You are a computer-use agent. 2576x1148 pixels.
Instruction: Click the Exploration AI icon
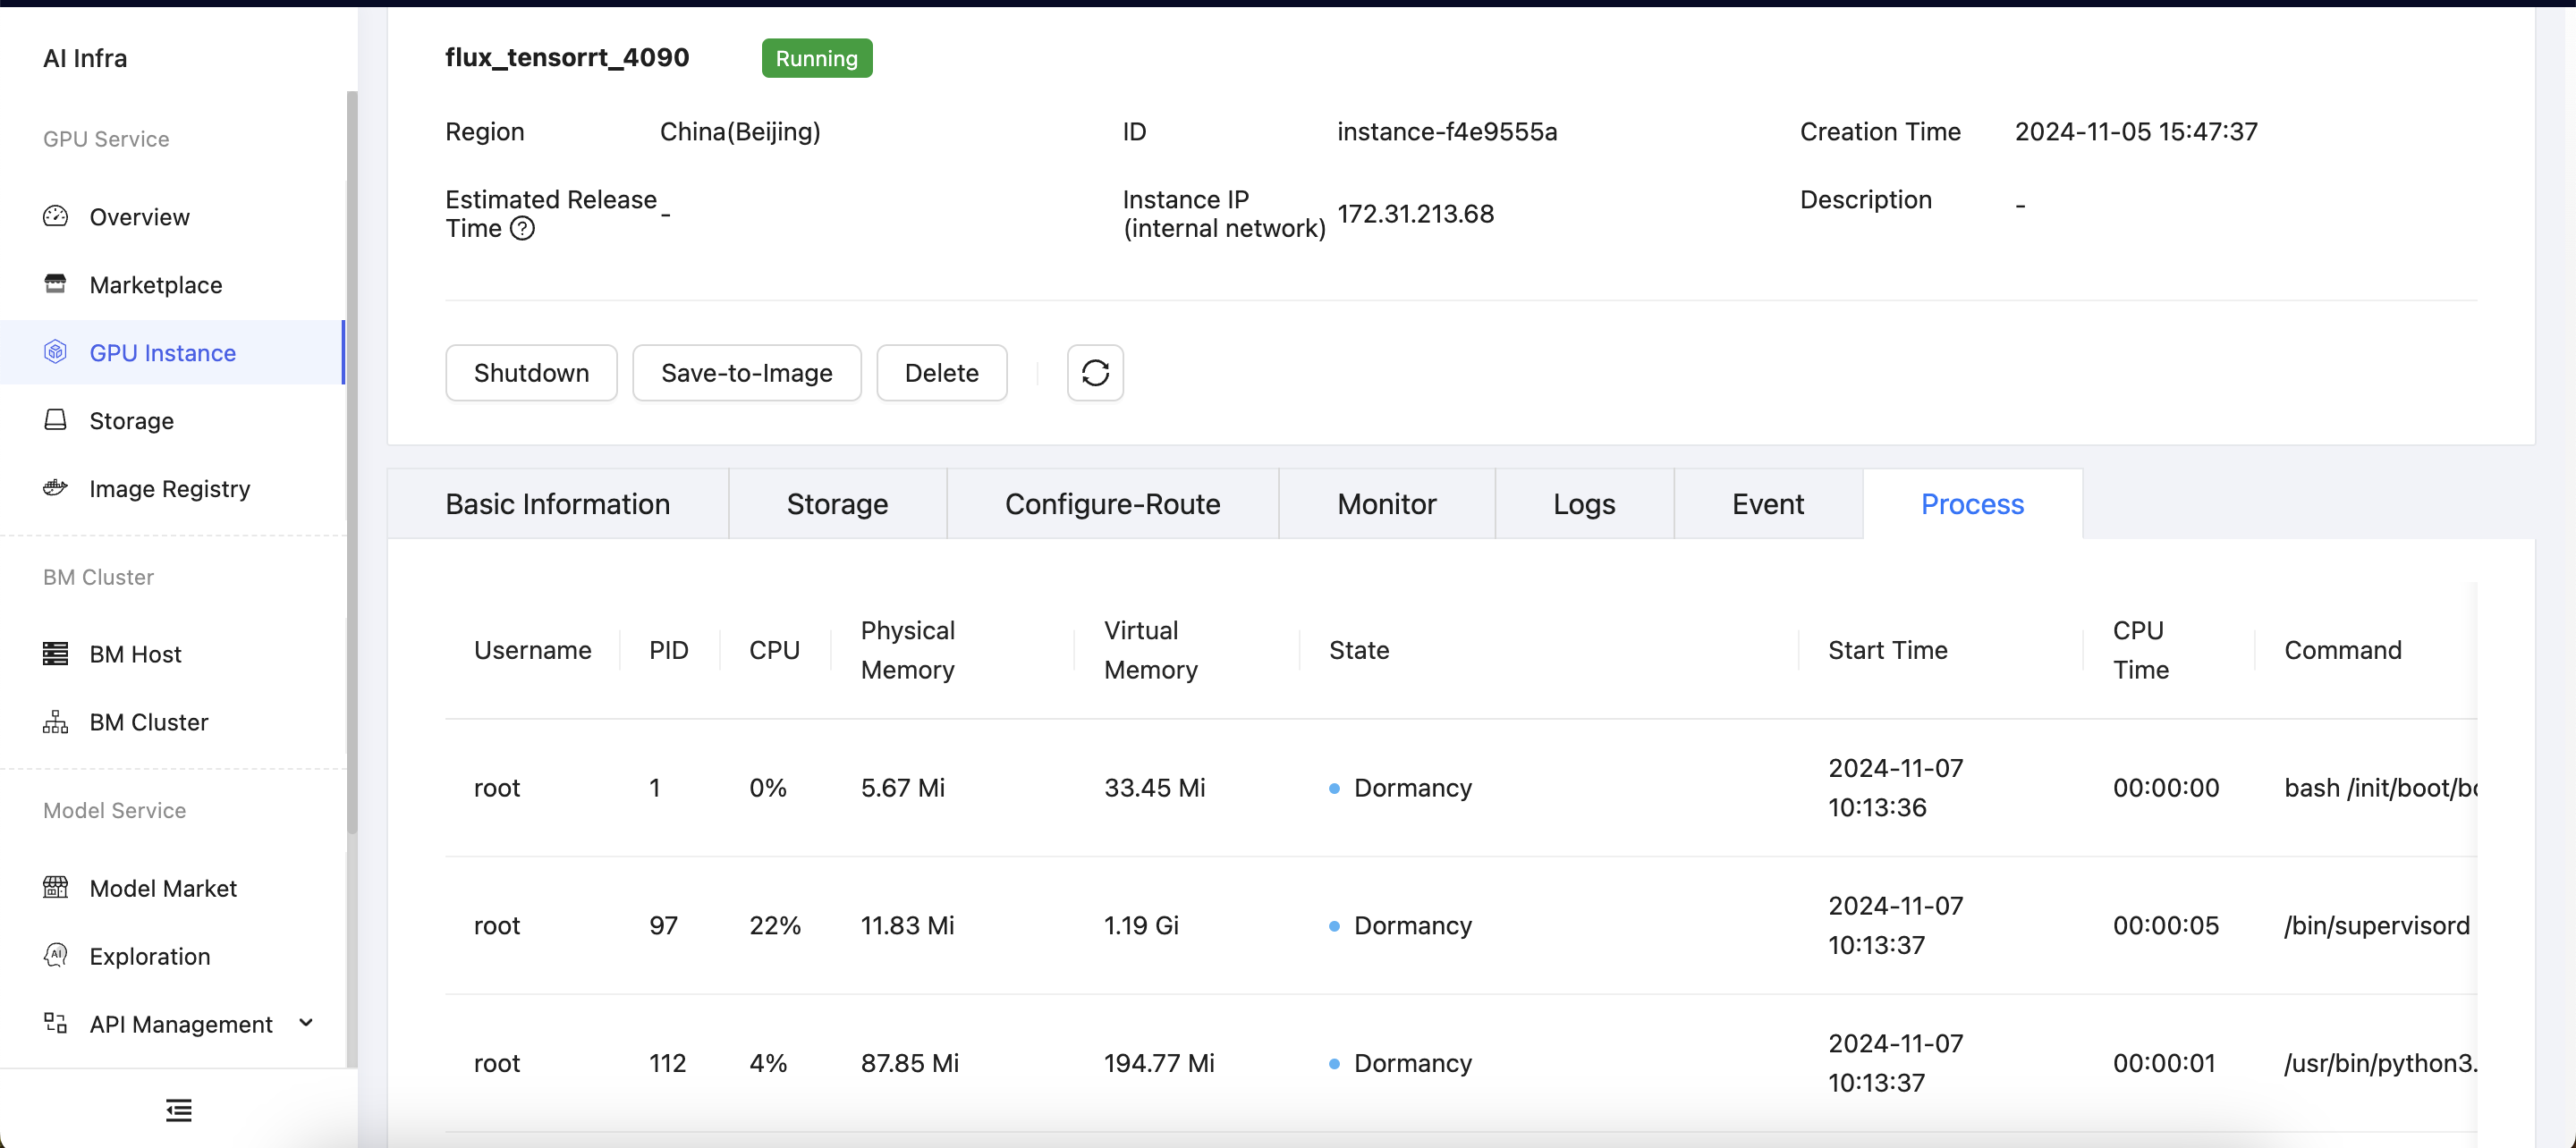(x=55, y=956)
